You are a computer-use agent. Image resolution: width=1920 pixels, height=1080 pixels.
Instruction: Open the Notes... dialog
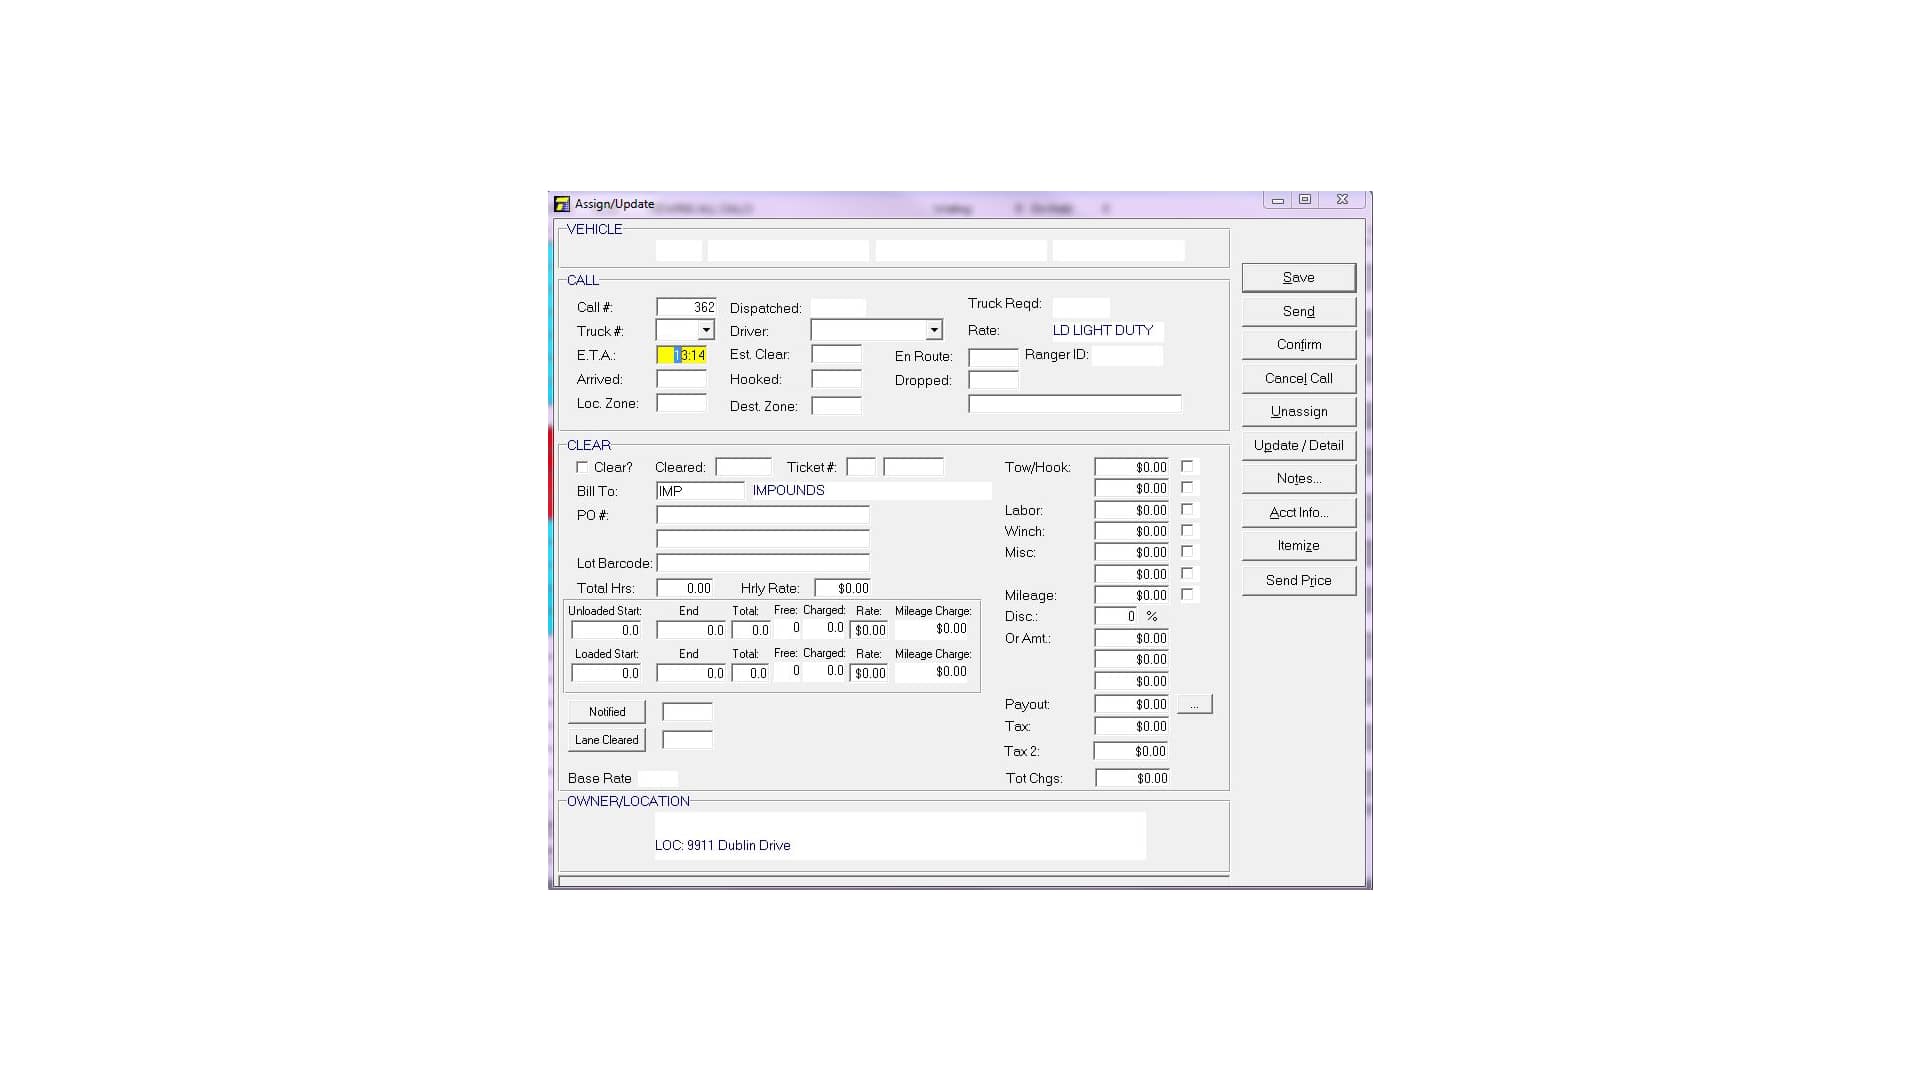coord(1298,479)
